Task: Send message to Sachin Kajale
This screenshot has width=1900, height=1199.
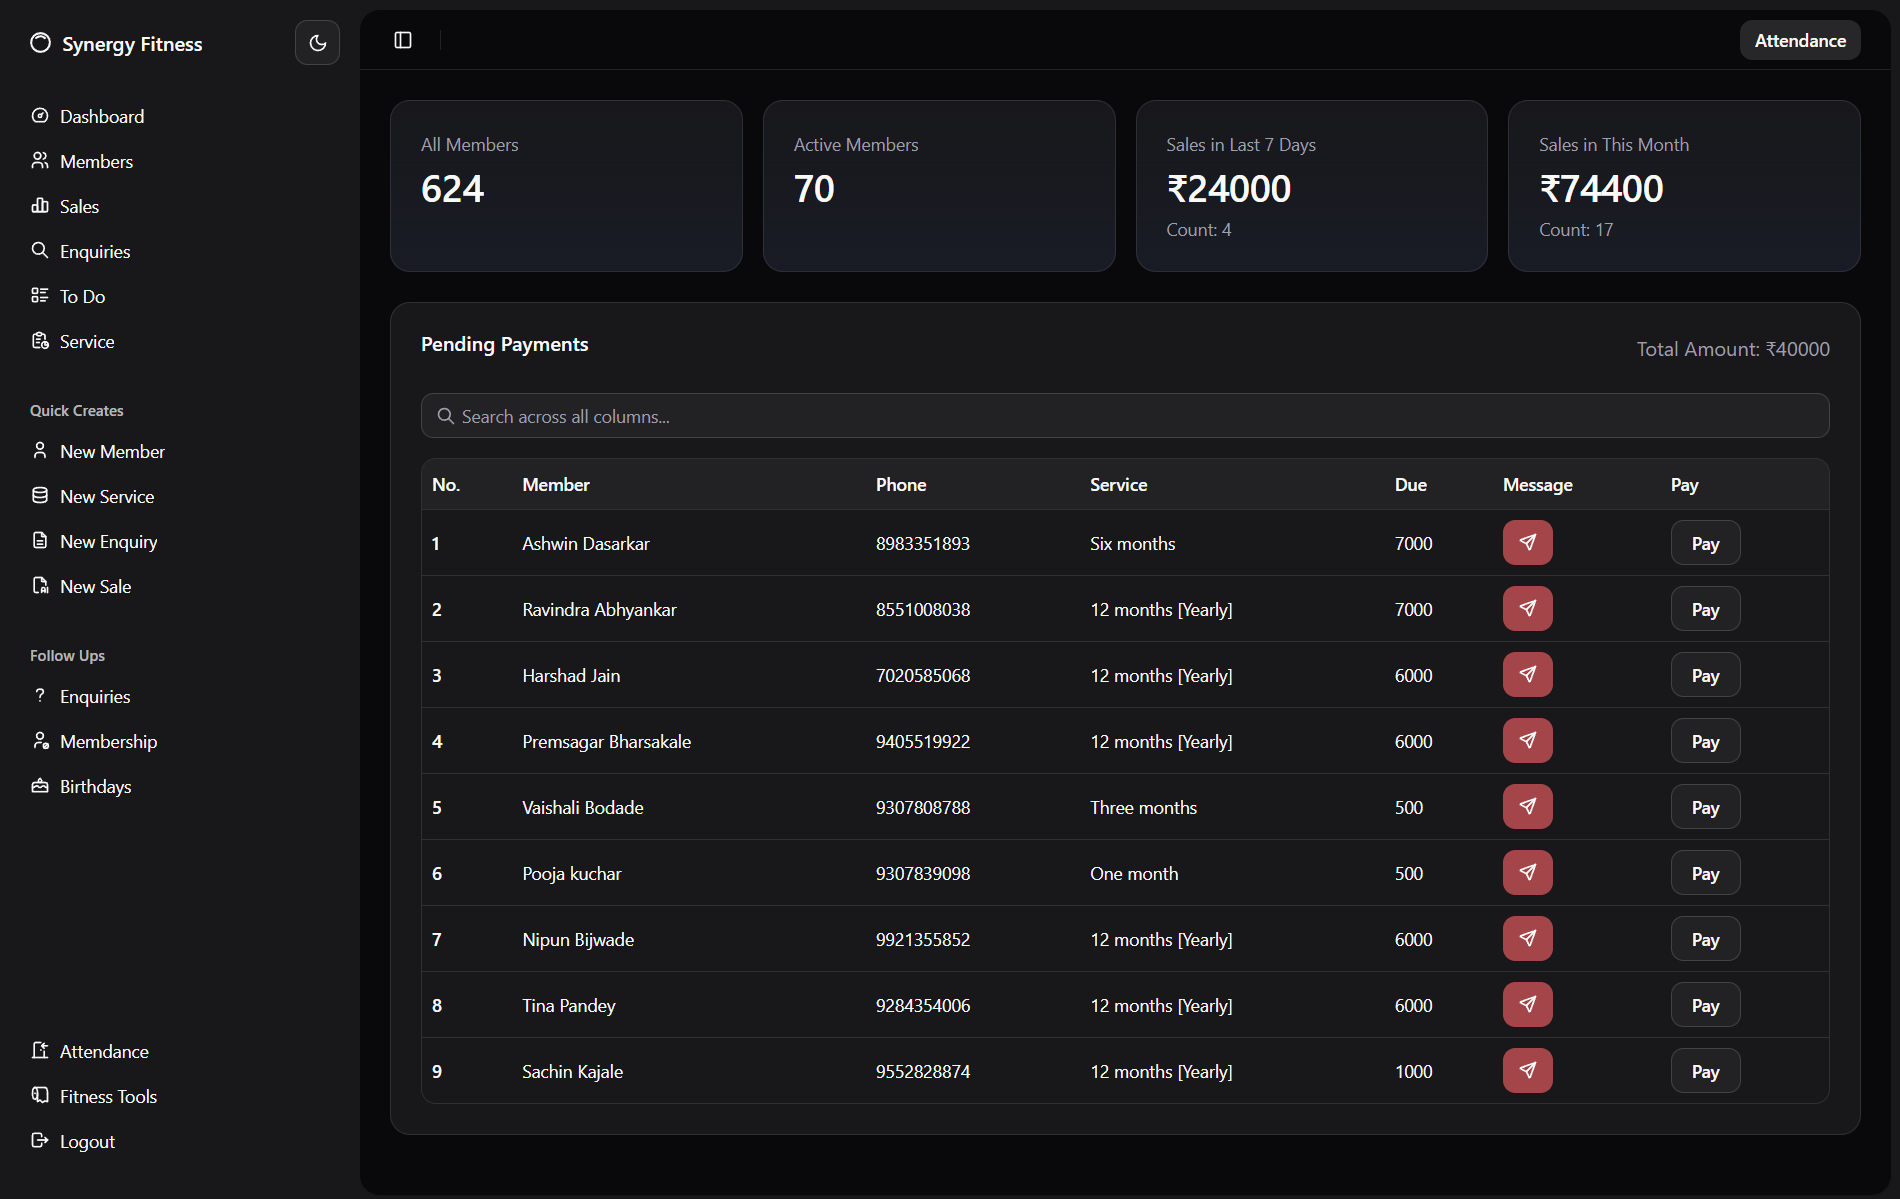Action: (1527, 1071)
